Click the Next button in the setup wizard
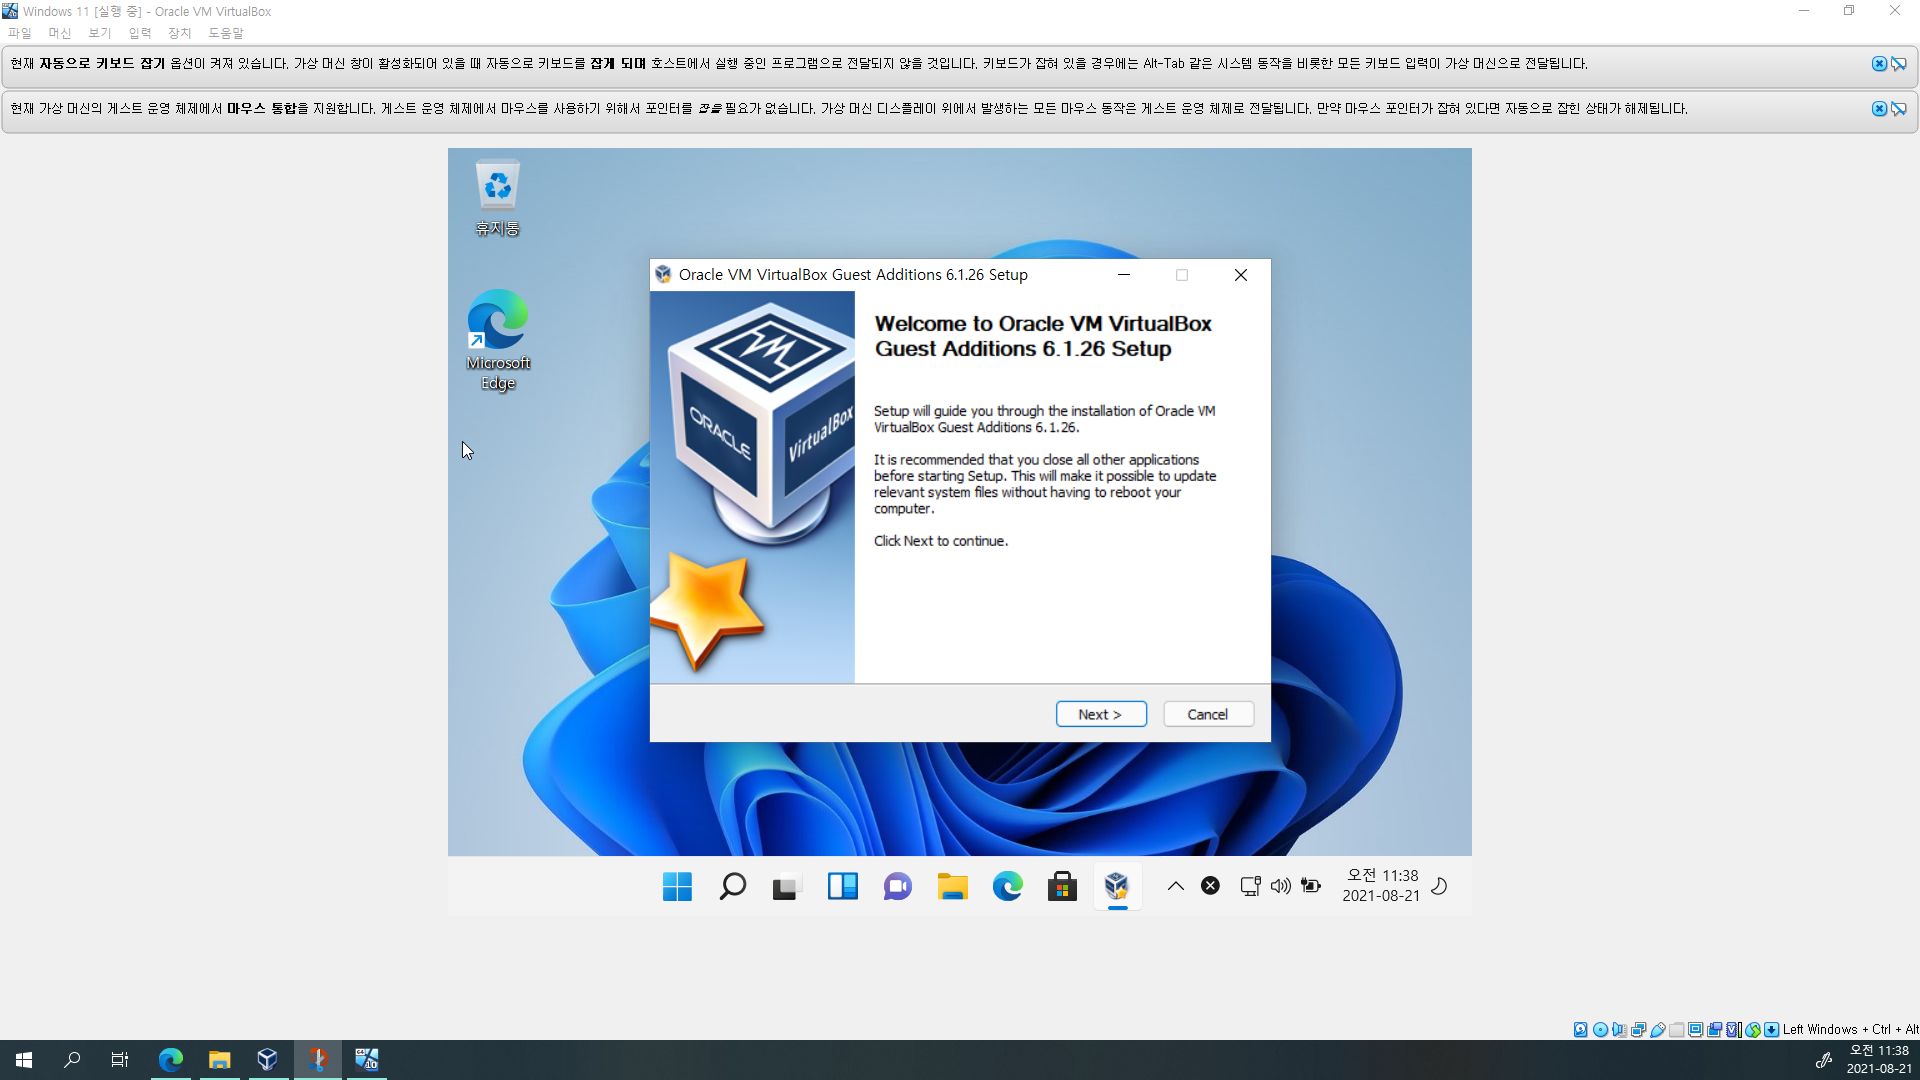 [x=1101, y=714]
